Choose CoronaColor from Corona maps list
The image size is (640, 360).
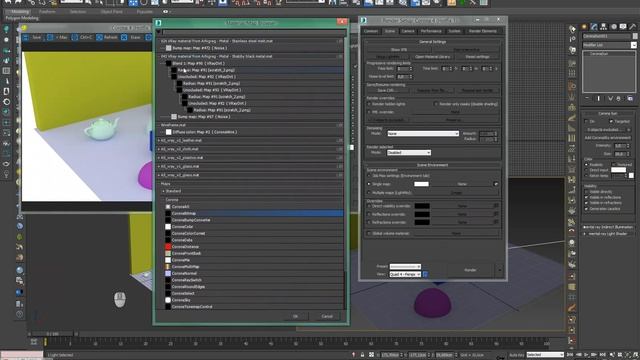(x=254, y=227)
